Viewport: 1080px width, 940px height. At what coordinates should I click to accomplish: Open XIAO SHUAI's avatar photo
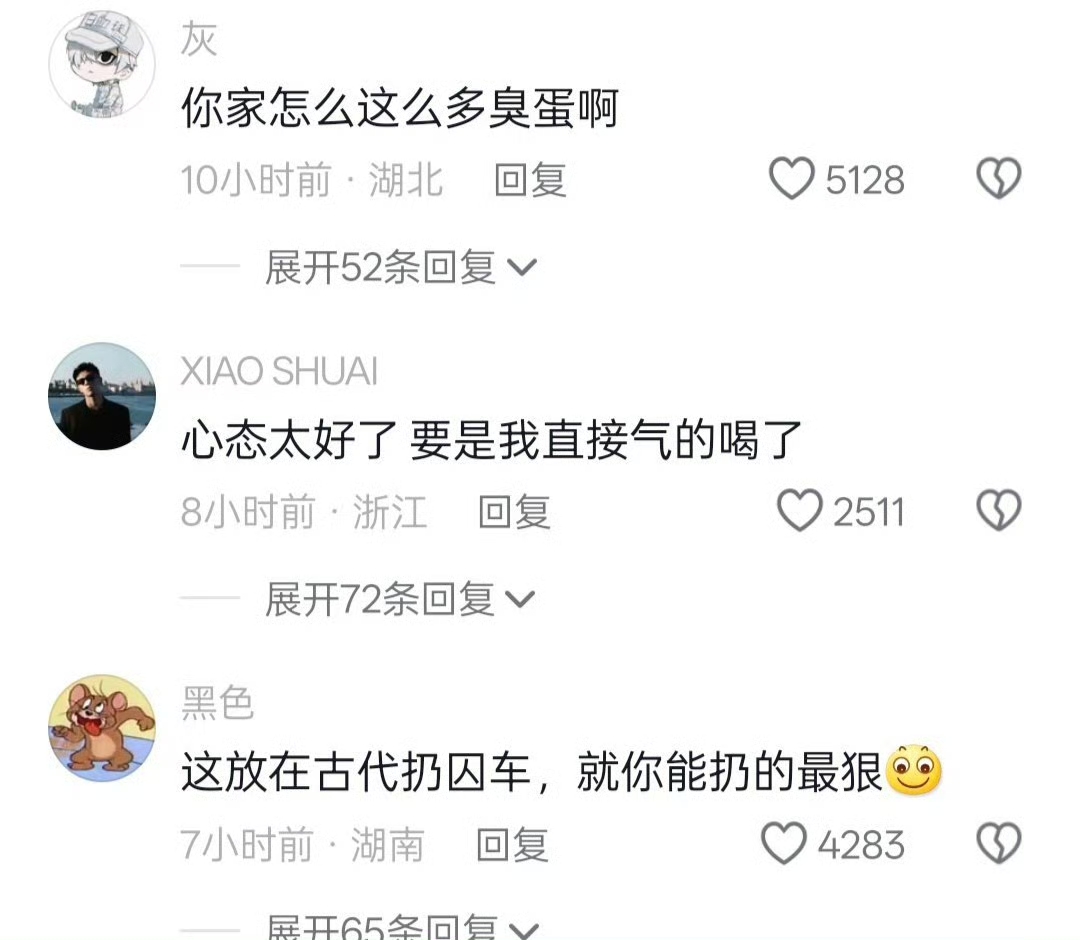[102, 396]
